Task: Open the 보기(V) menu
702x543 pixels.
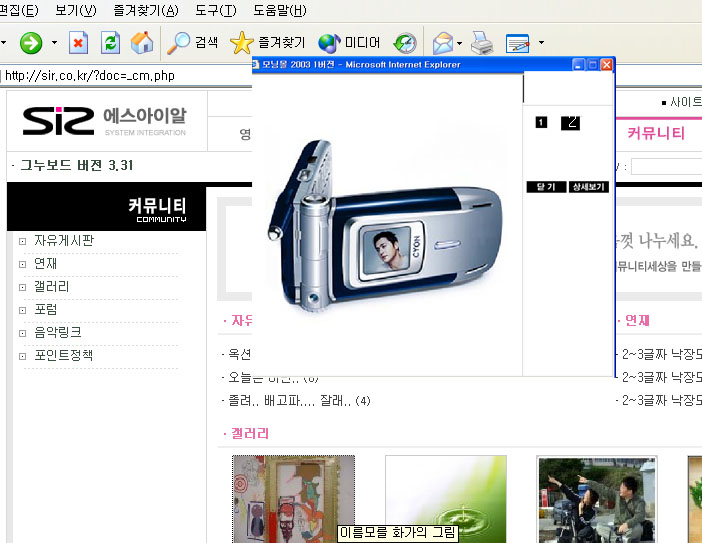Action: coord(76,11)
